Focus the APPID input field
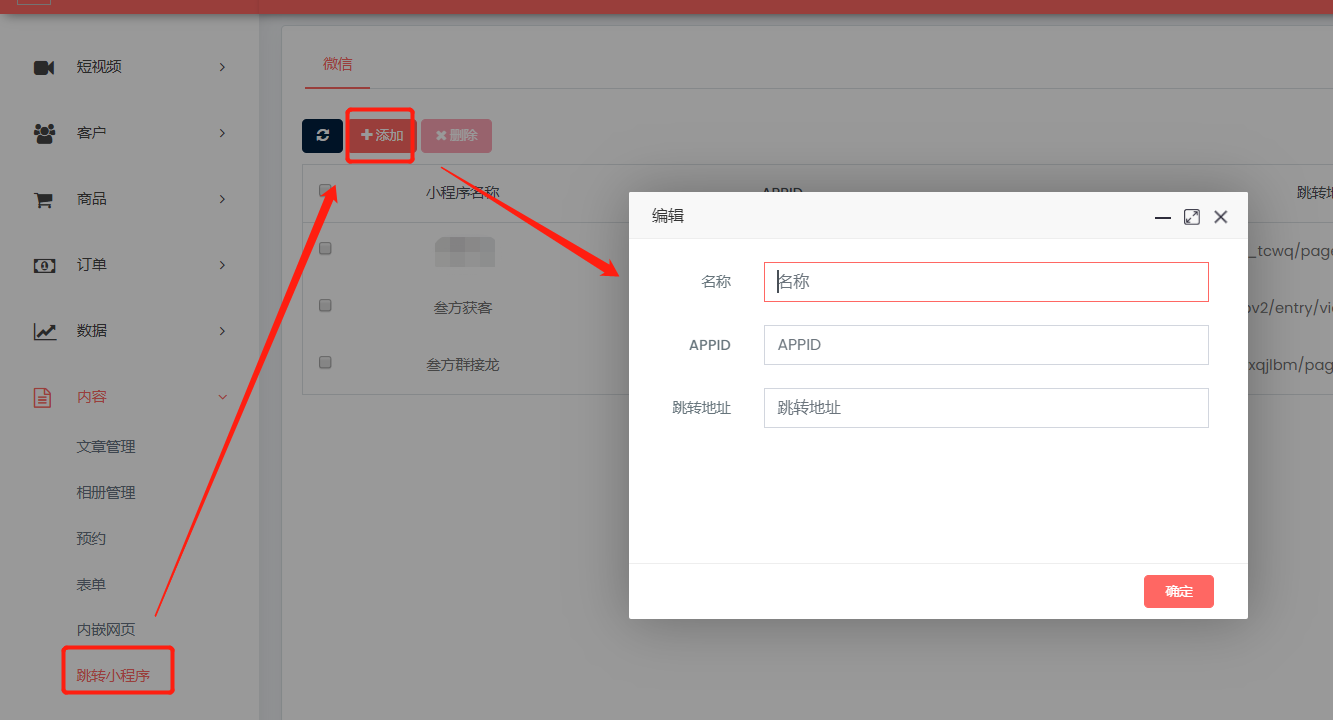This screenshot has height=720, width=1333. tap(986, 345)
